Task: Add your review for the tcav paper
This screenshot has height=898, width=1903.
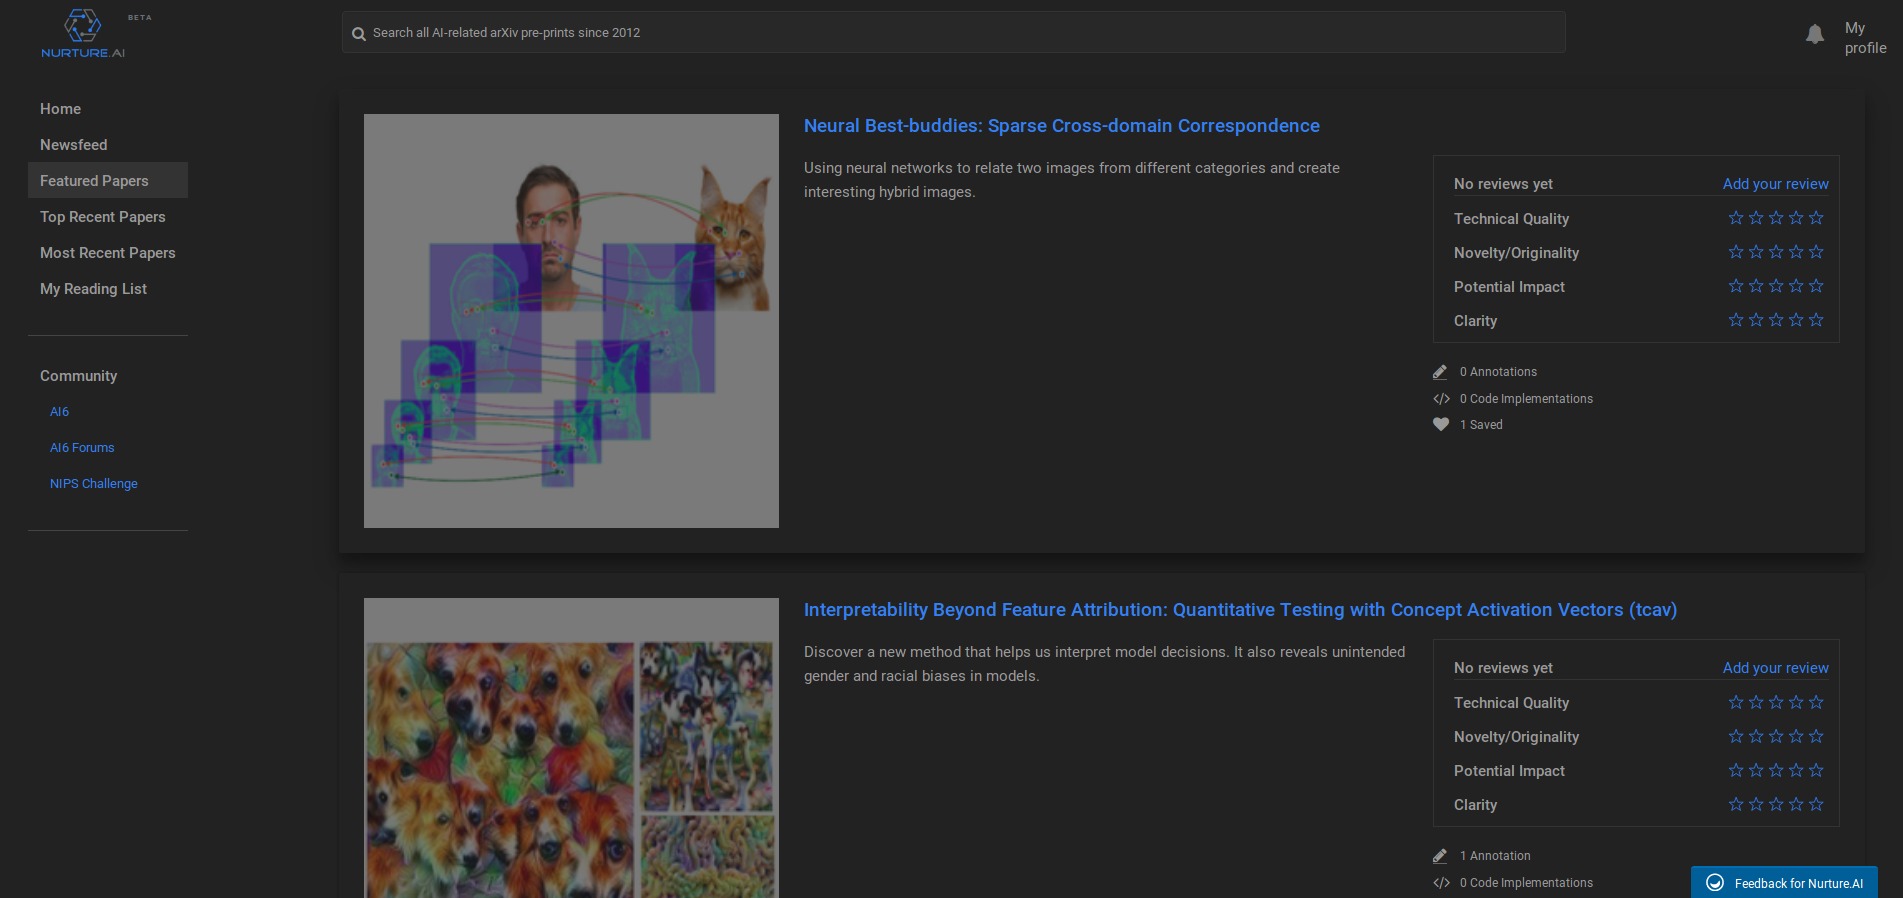Action: pos(1776,668)
